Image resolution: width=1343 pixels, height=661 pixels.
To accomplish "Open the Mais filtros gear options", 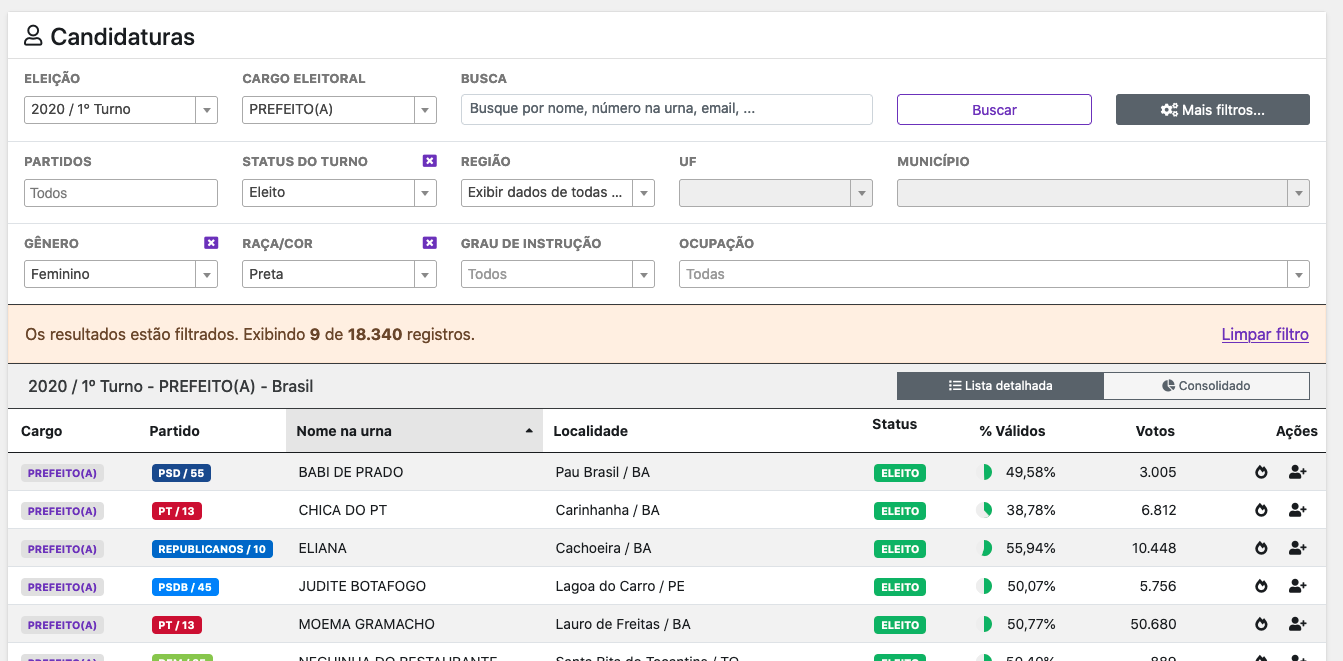I will point(1212,109).
